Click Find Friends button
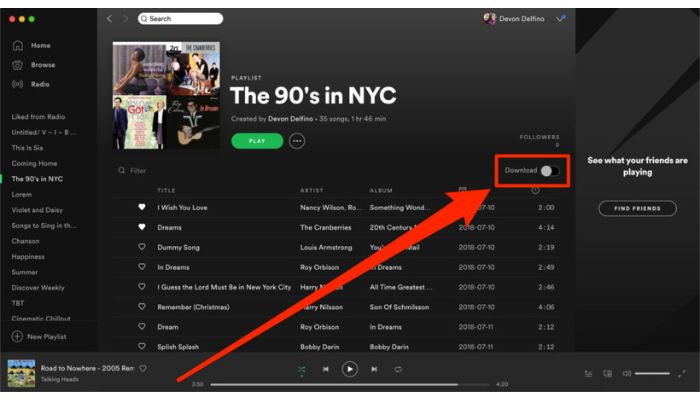700x400 pixels. click(x=638, y=208)
